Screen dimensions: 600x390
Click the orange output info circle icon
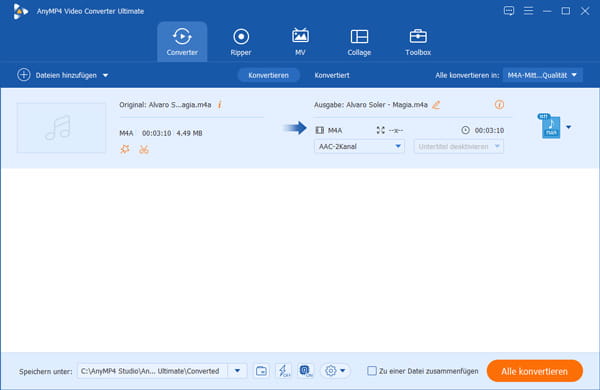click(499, 104)
